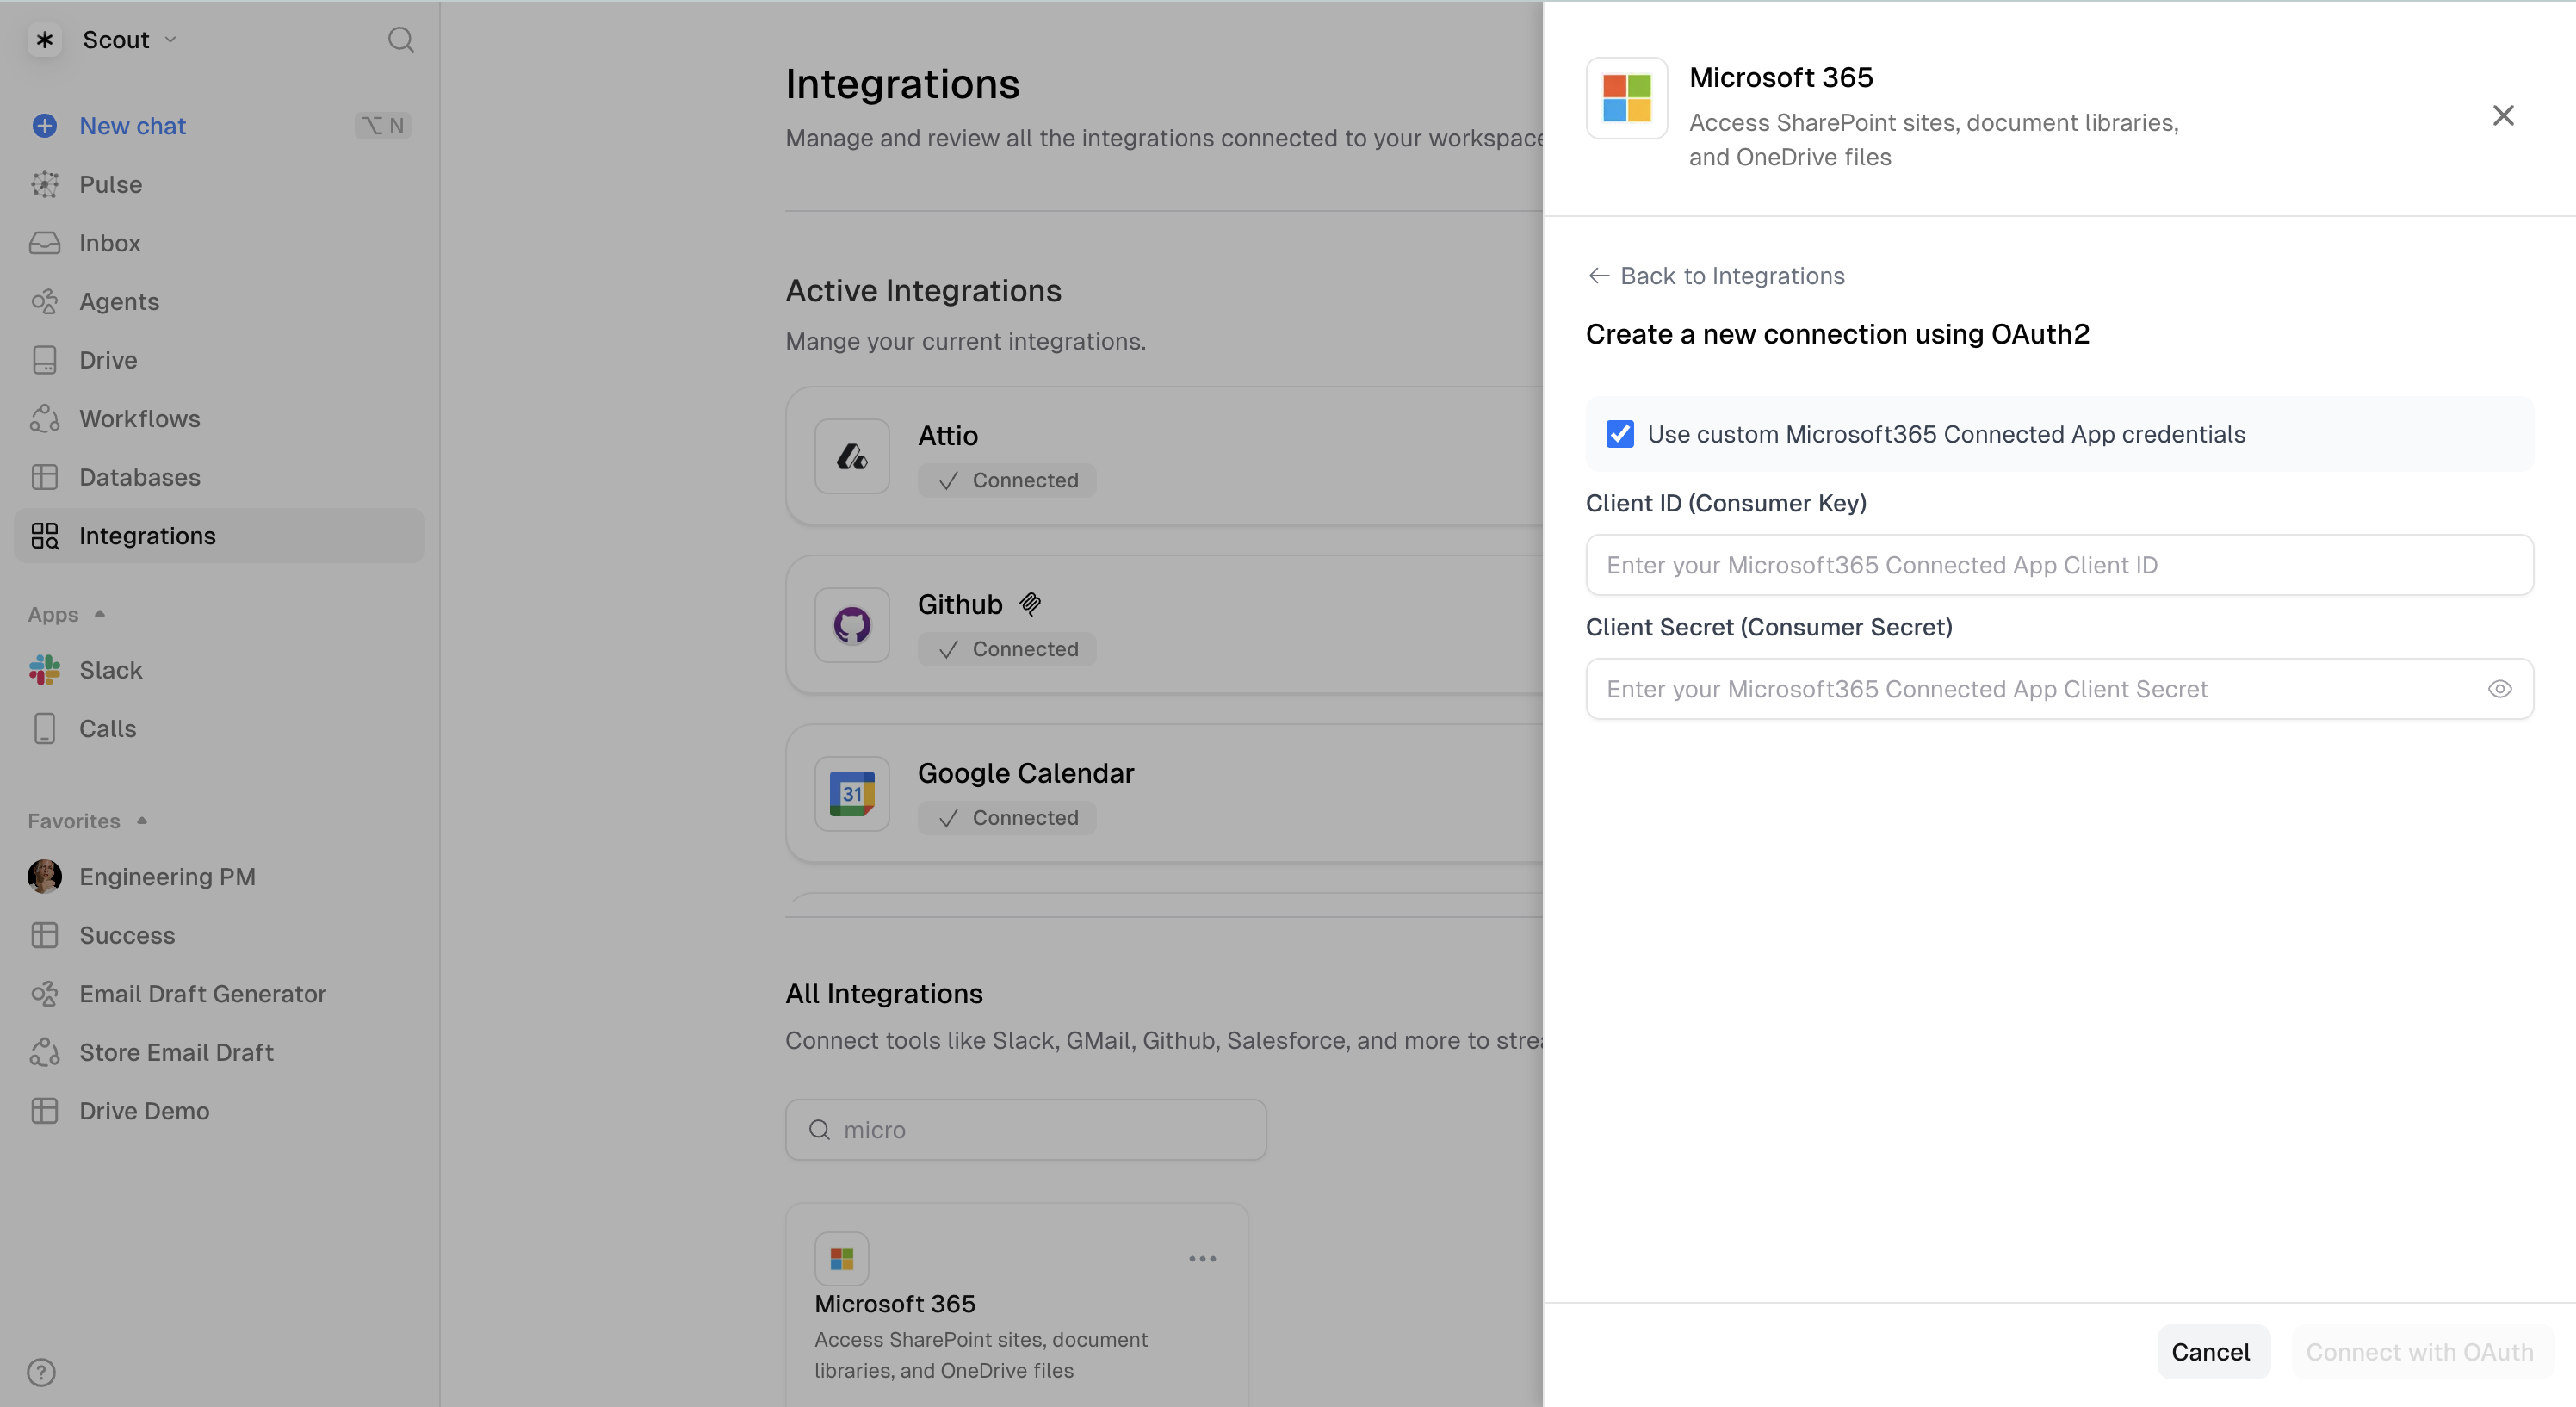This screenshot has height=1407, width=2576.
Task: Toggle client secret visibility eye icon
Action: (2499, 689)
